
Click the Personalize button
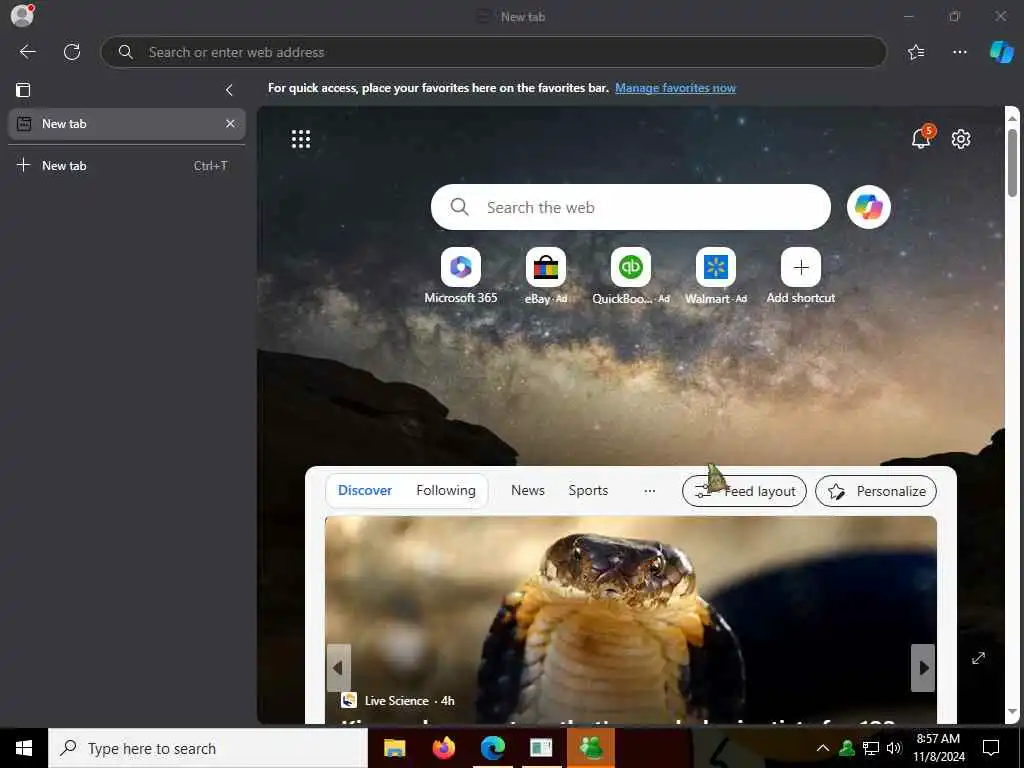pyautogui.click(x=876, y=491)
